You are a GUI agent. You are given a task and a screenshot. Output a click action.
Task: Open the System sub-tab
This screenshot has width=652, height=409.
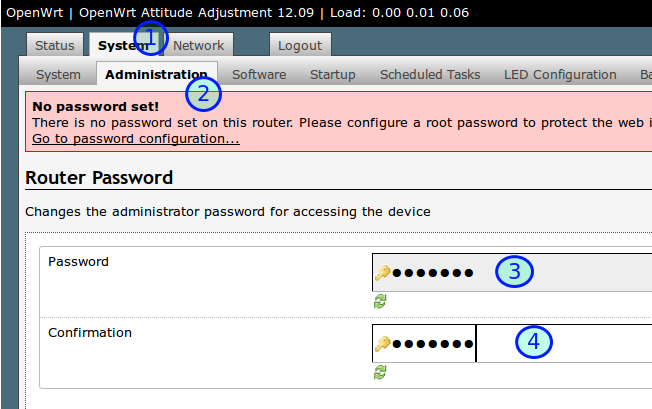(58, 75)
